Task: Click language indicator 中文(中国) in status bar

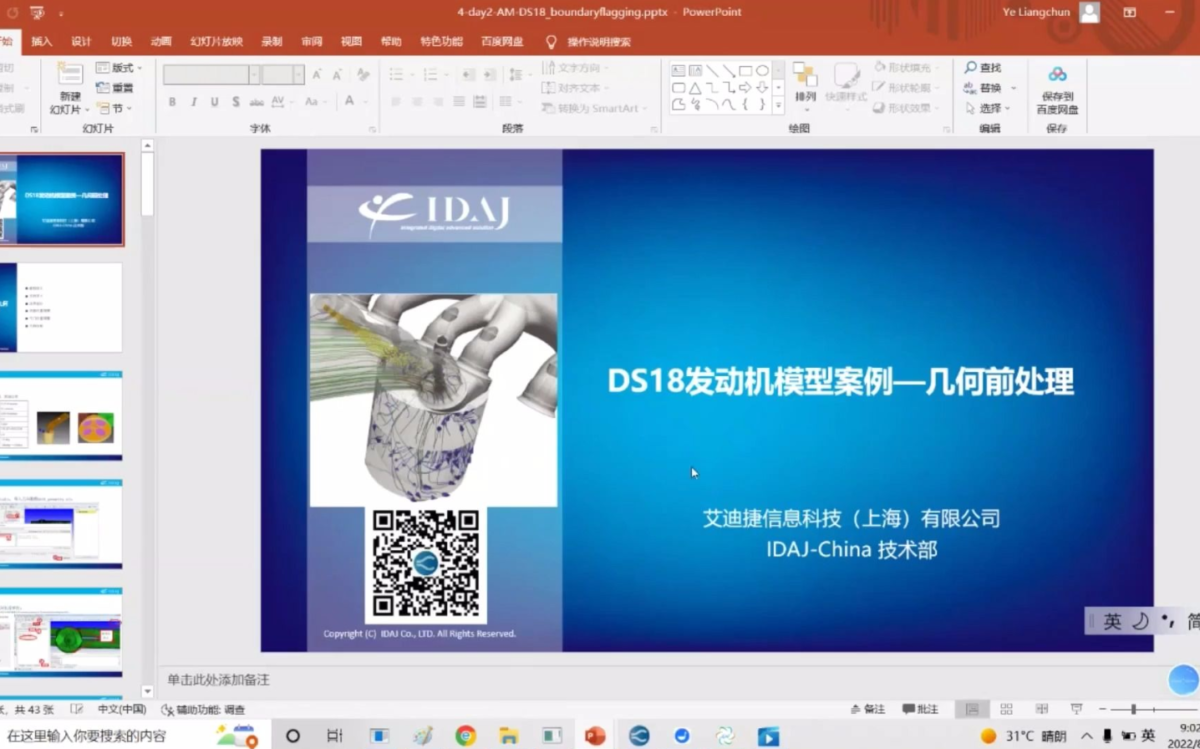Action: [122, 709]
